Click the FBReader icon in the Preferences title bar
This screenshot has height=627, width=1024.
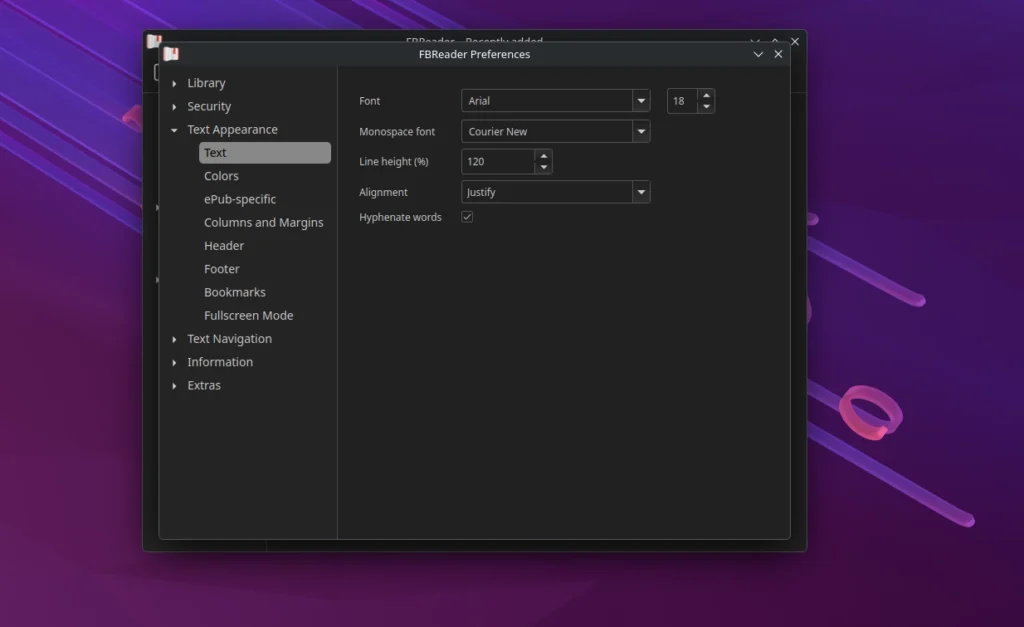tap(171, 54)
